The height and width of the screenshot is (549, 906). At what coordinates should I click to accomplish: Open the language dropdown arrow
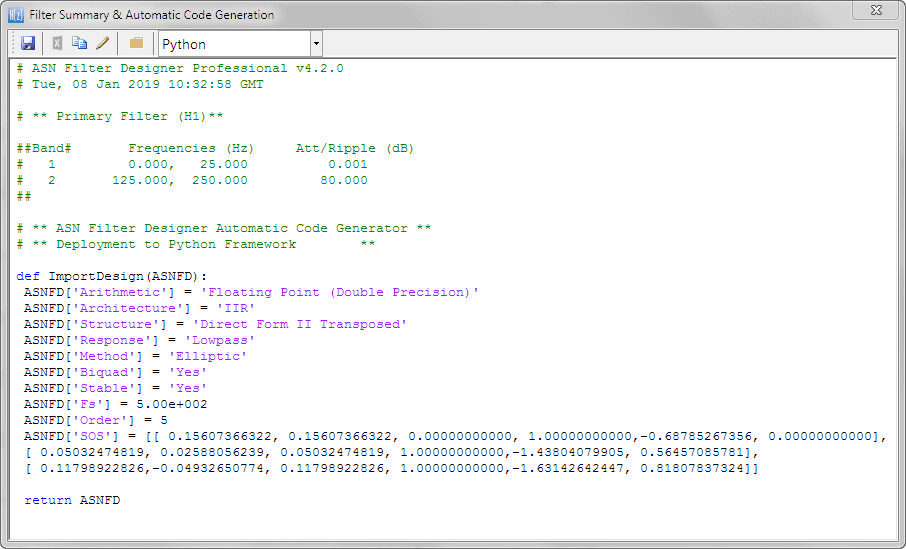coord(316,44)
